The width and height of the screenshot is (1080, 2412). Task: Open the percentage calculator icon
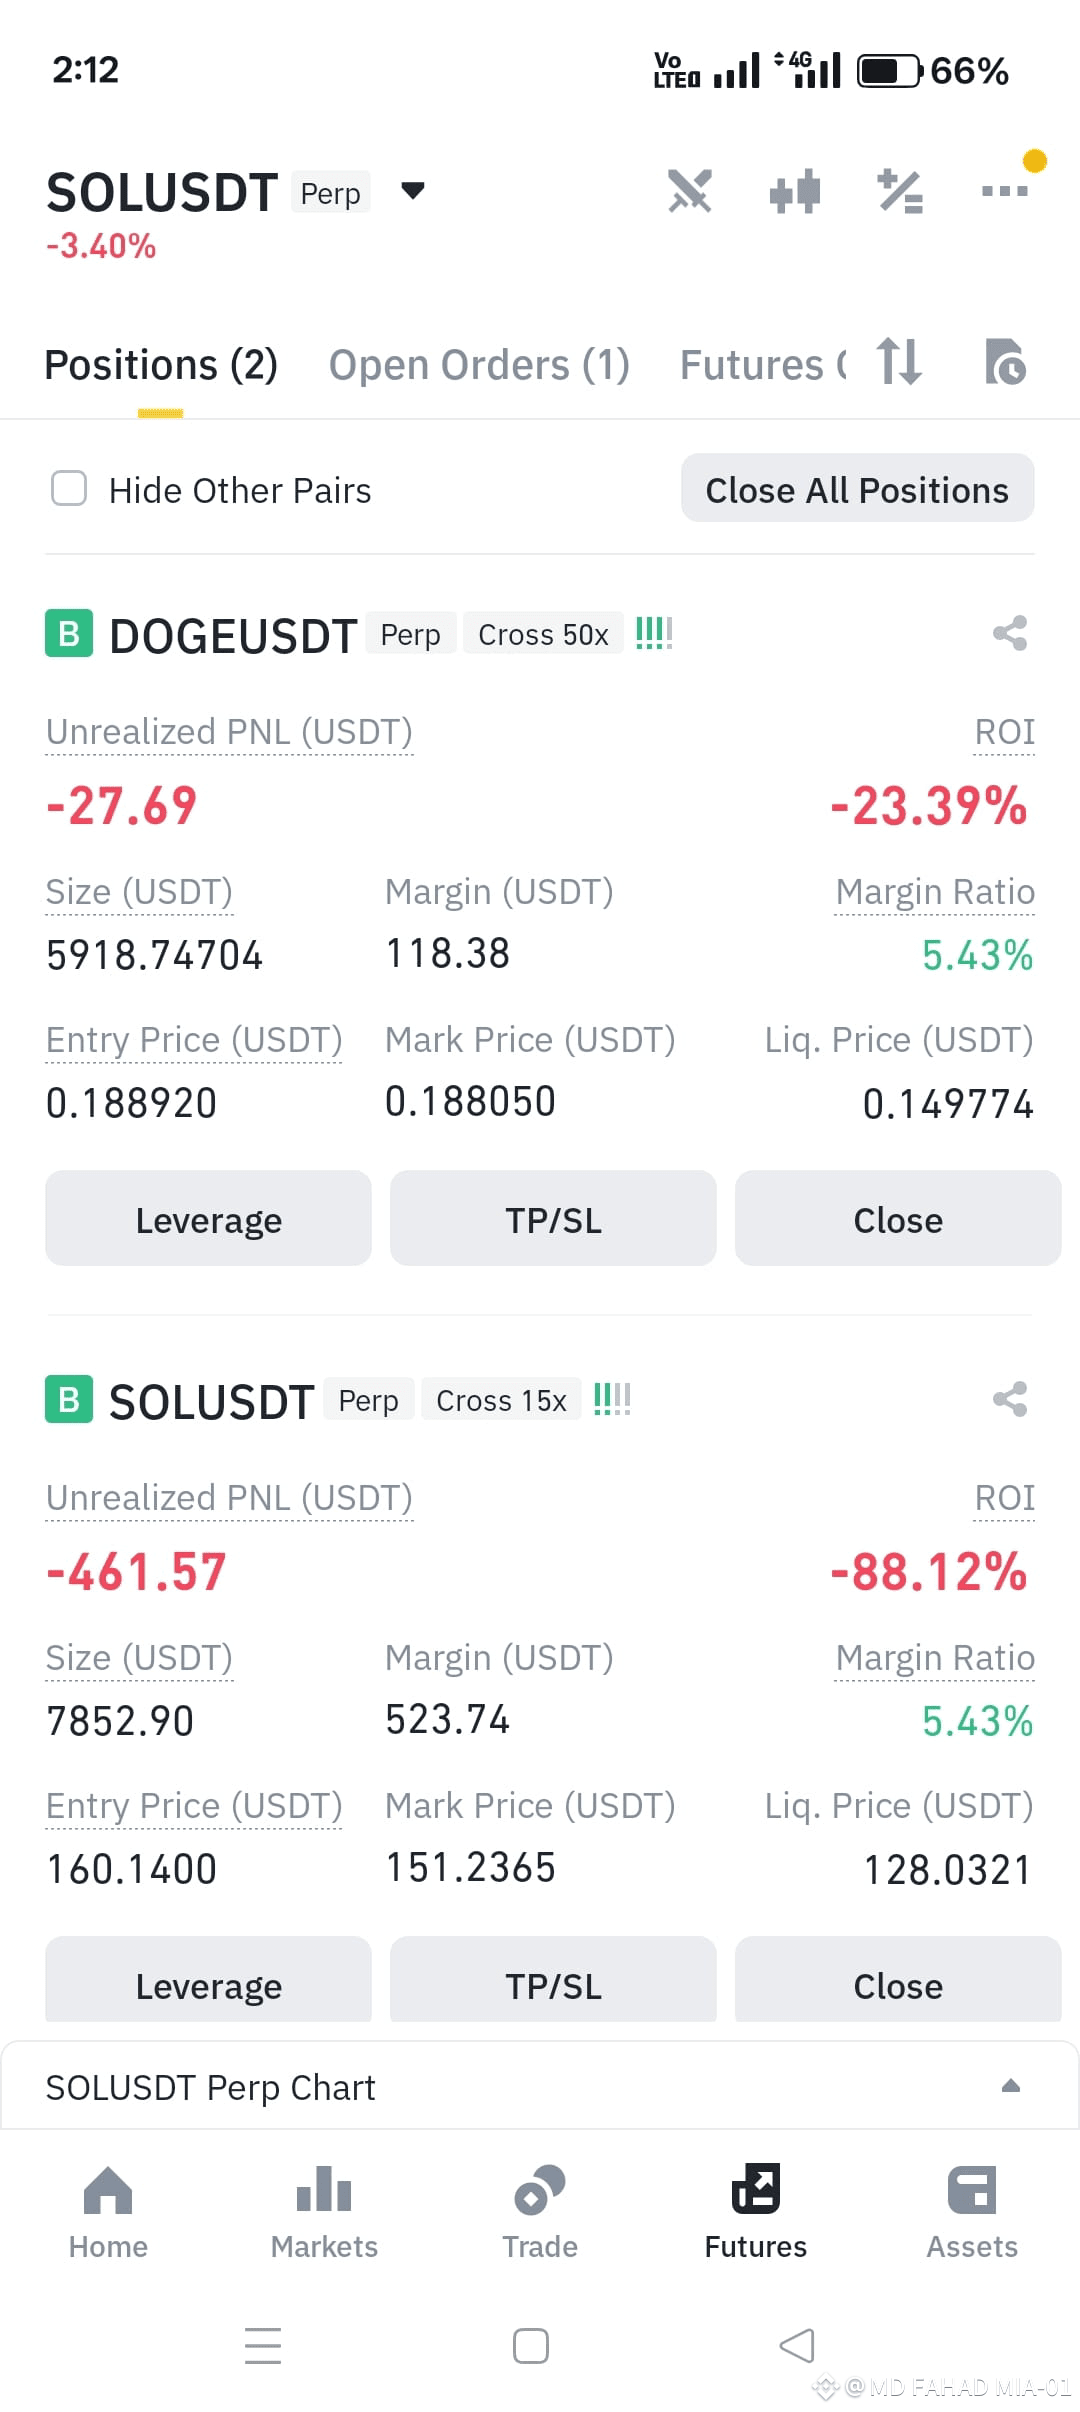click(900, 191)
